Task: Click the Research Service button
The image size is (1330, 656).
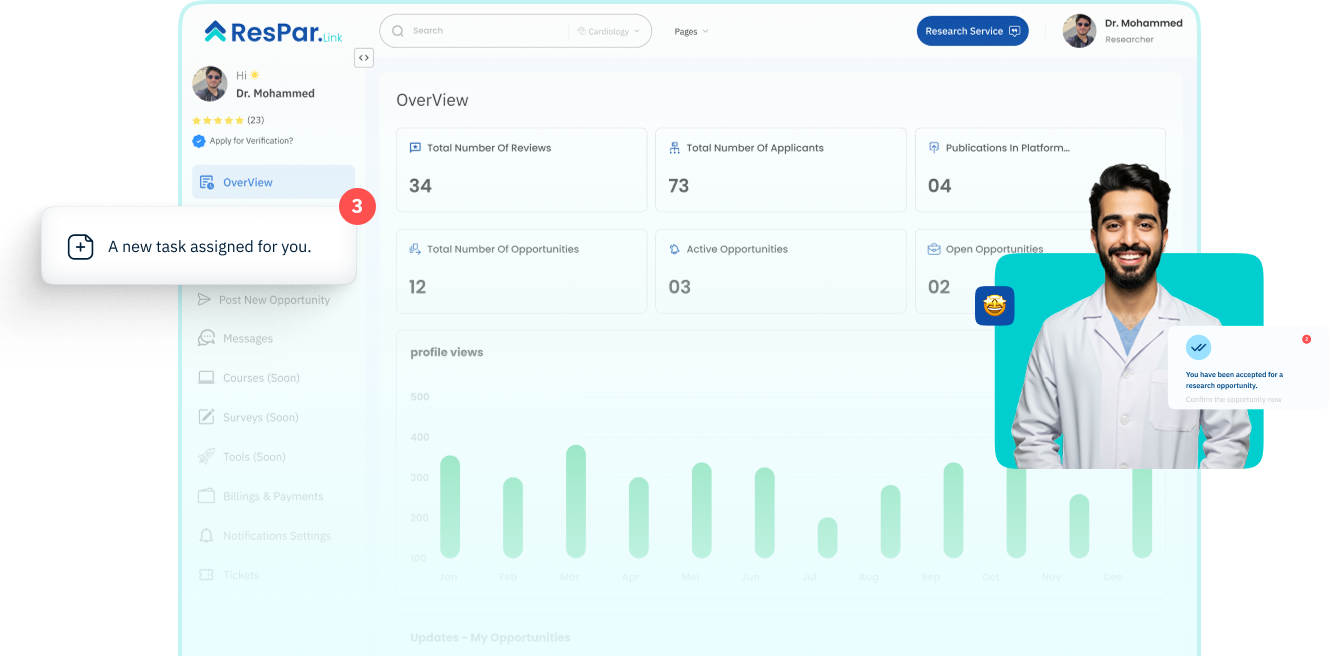Action: point(973,31)
